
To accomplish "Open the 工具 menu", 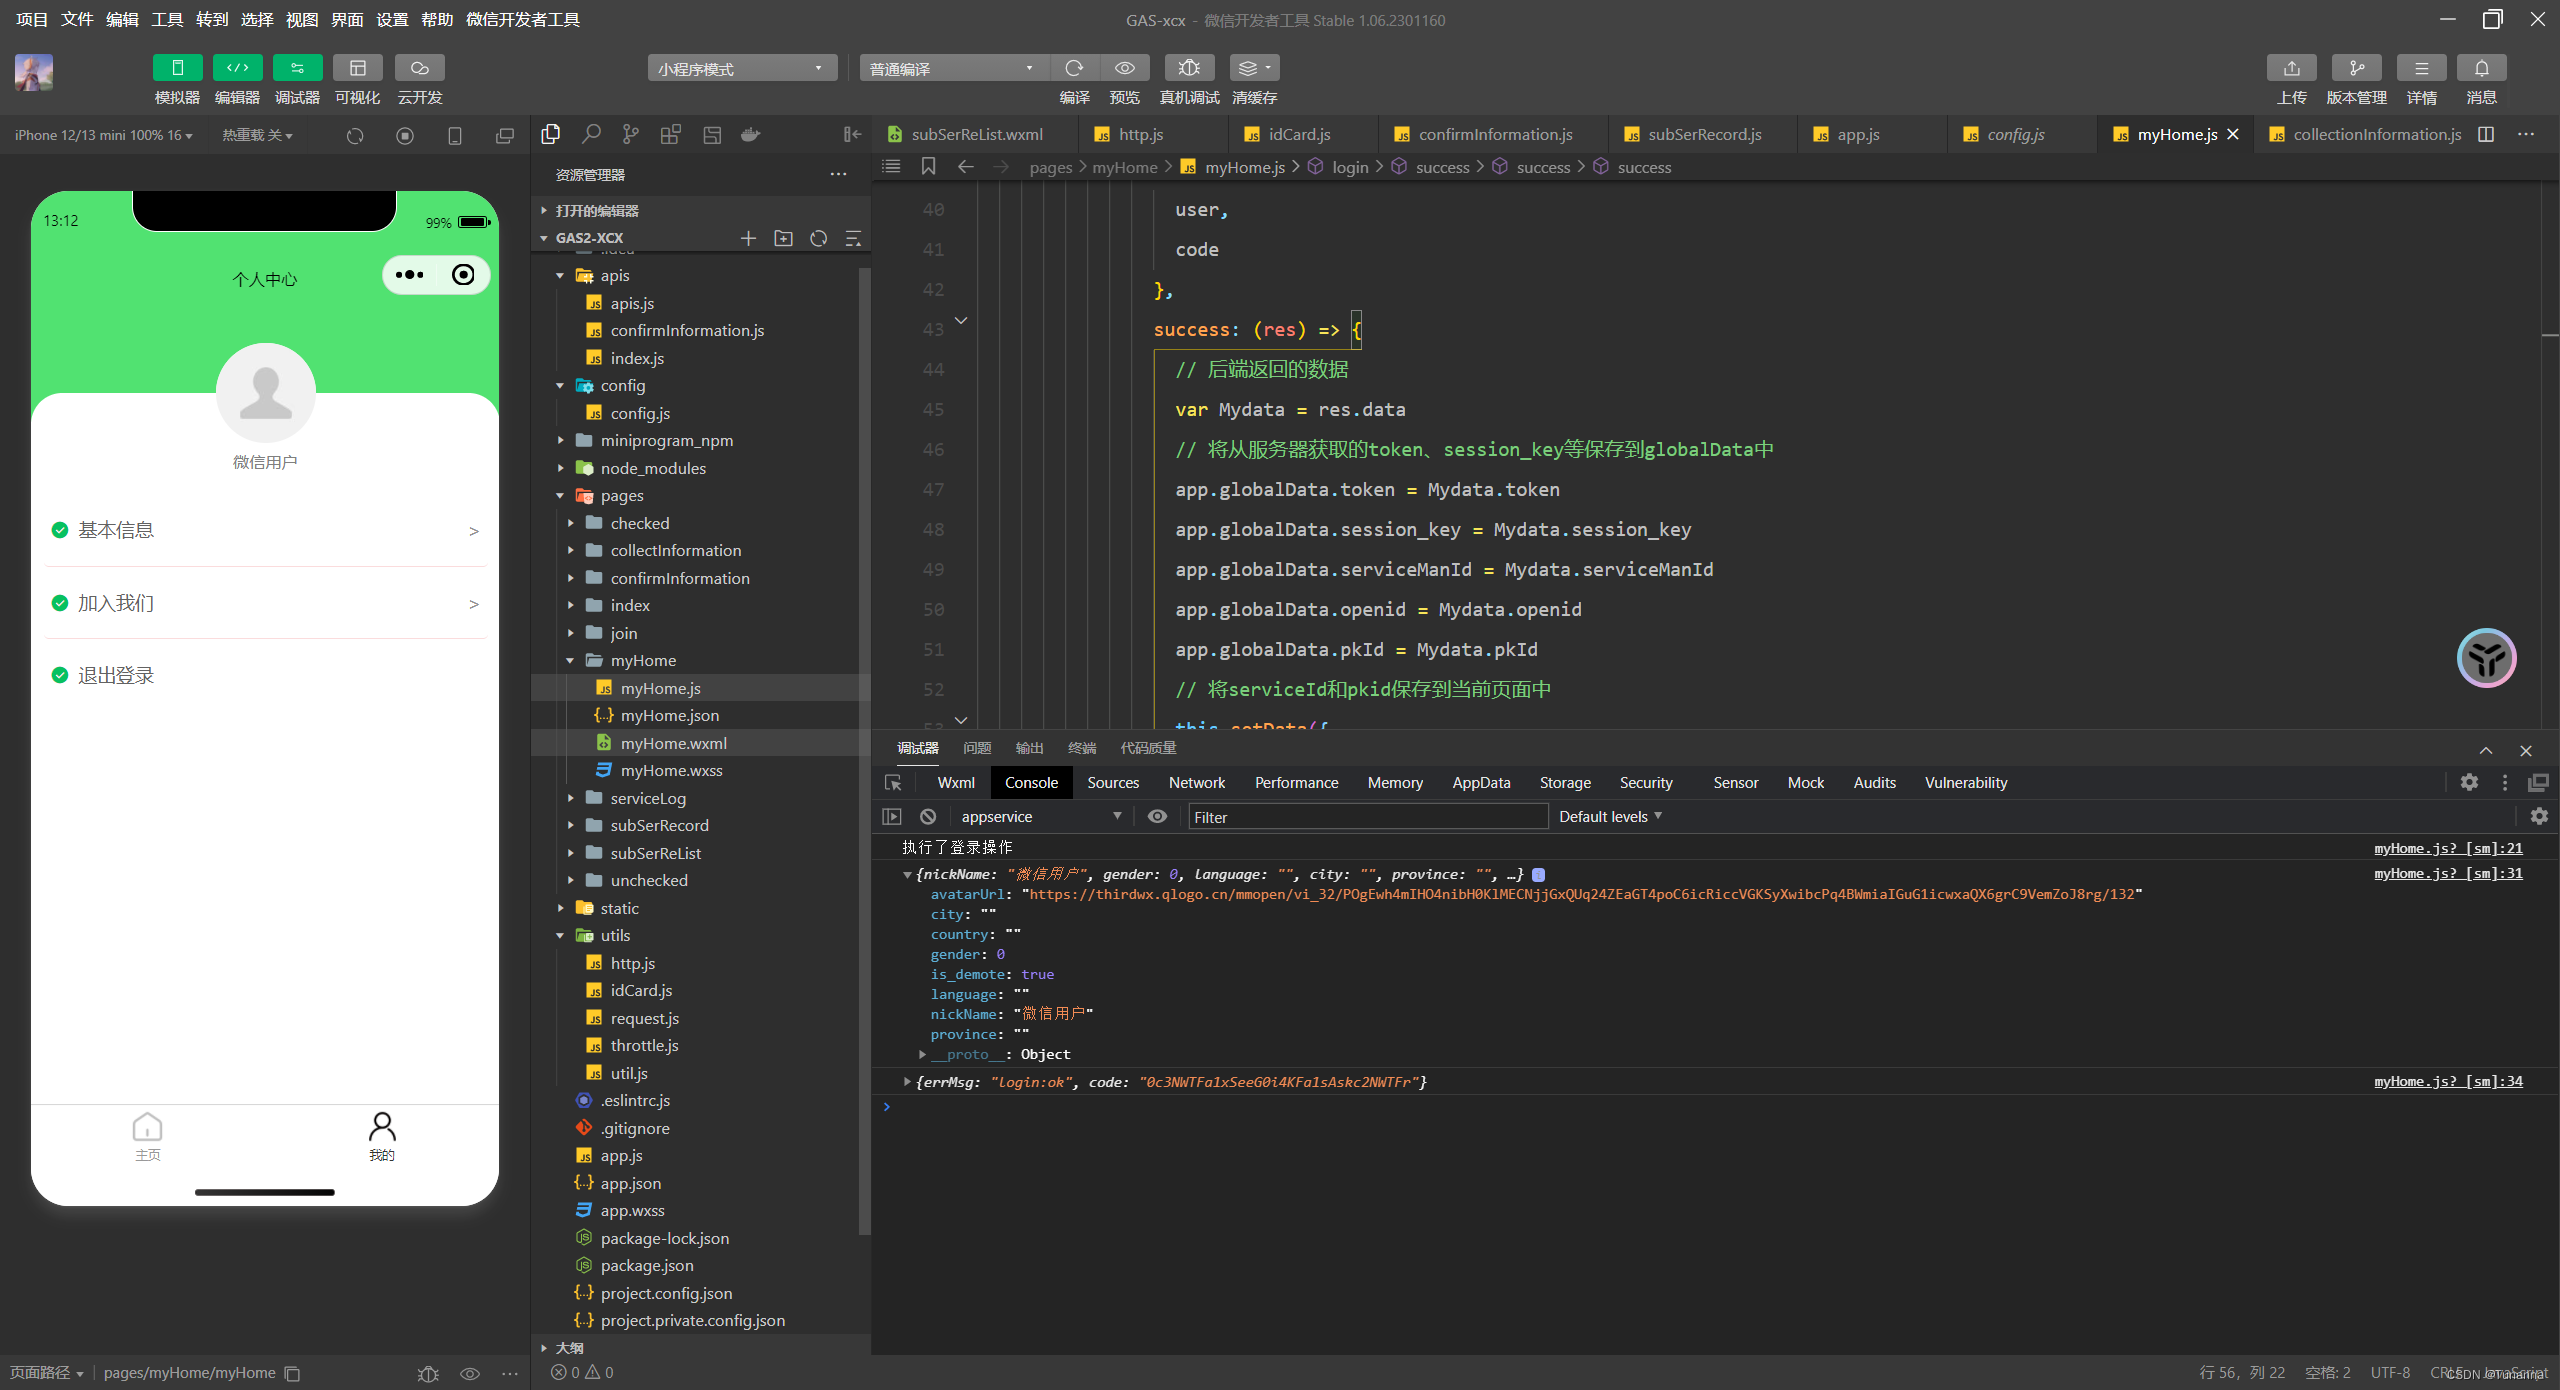I will pyautogui.click(x=167, y=19).
